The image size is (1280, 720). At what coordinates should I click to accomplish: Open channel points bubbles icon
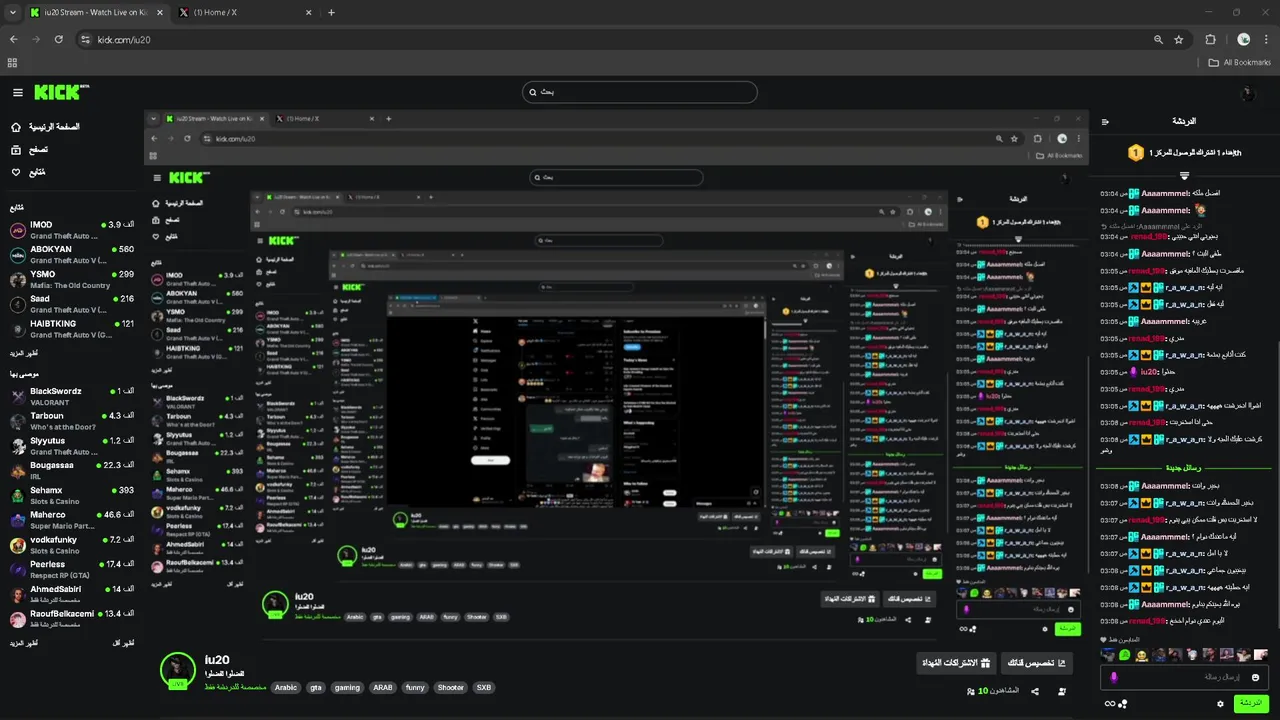coord(1123,704)
